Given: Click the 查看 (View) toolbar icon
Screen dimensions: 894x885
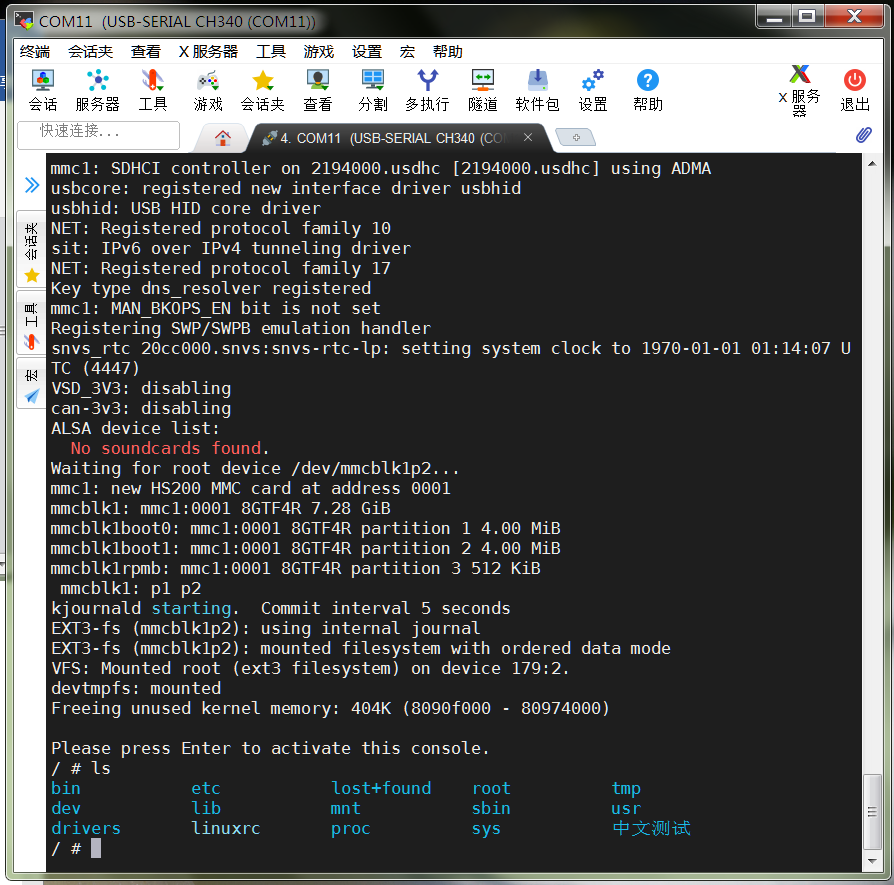Looking at the screenshot, I should coord(318,90).
